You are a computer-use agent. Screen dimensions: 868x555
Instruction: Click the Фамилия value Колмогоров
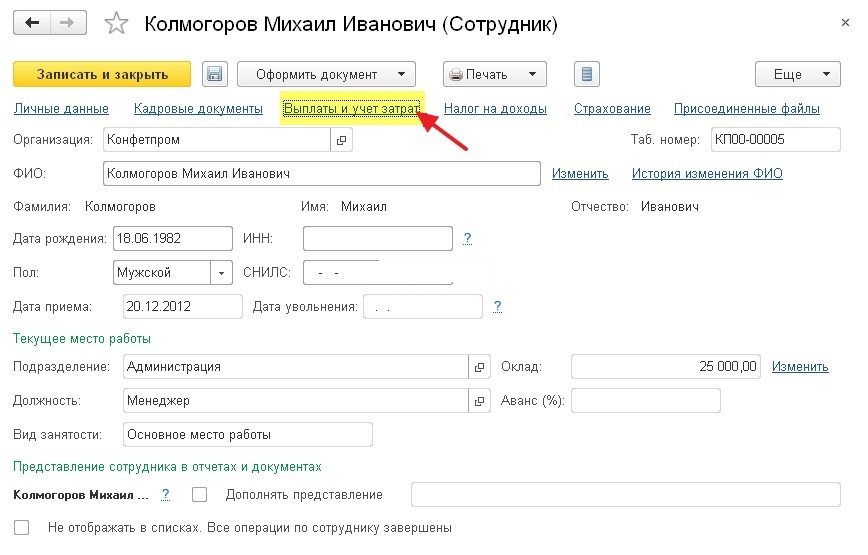[x=120, y=207]
